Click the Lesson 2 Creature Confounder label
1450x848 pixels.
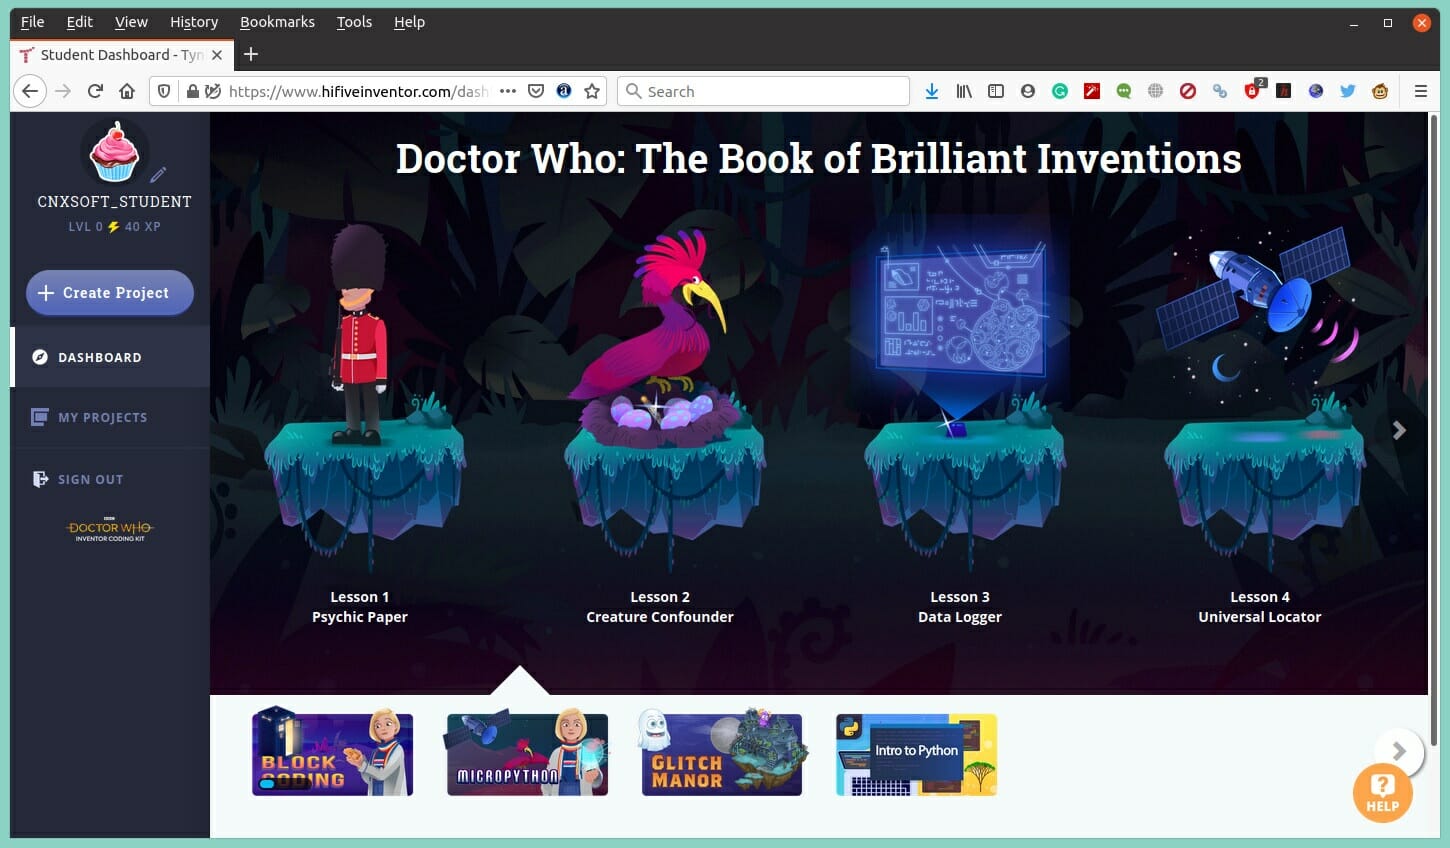660,607
